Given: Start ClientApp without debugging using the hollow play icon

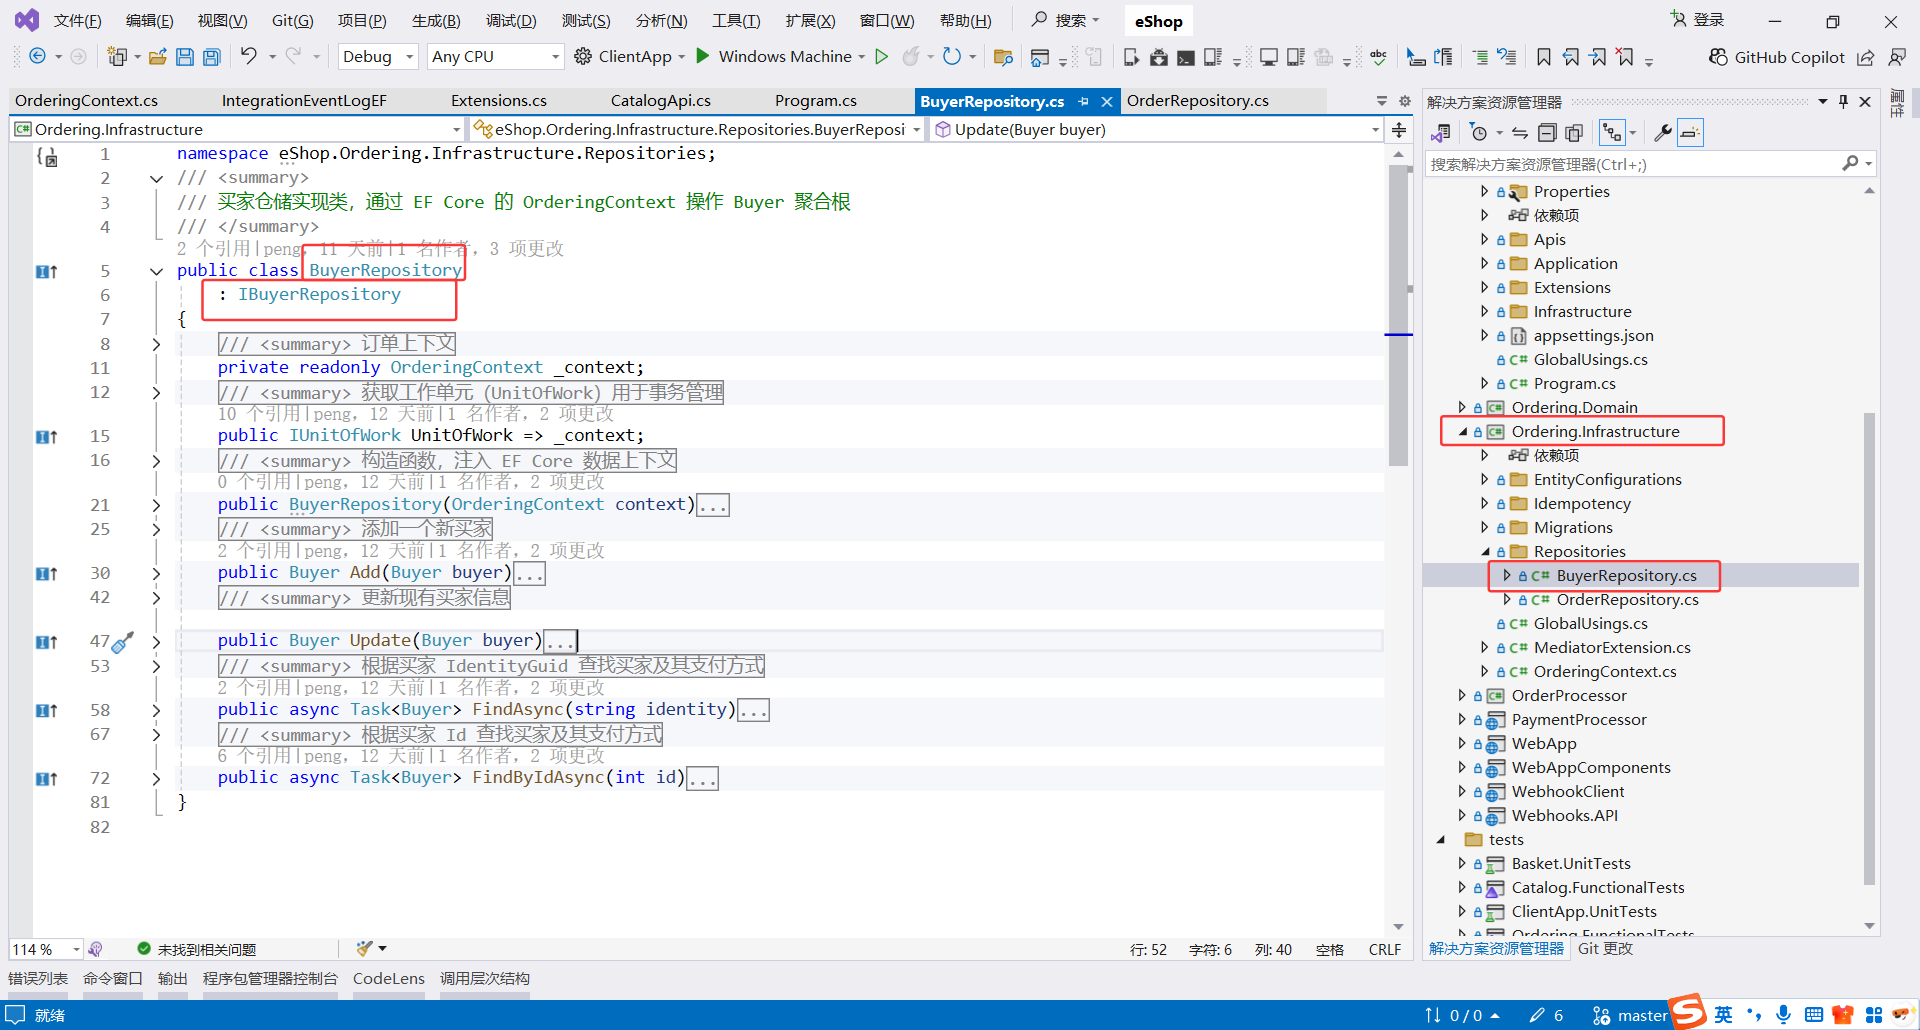Looking at the screenshot, I should (x=882, y=57).
